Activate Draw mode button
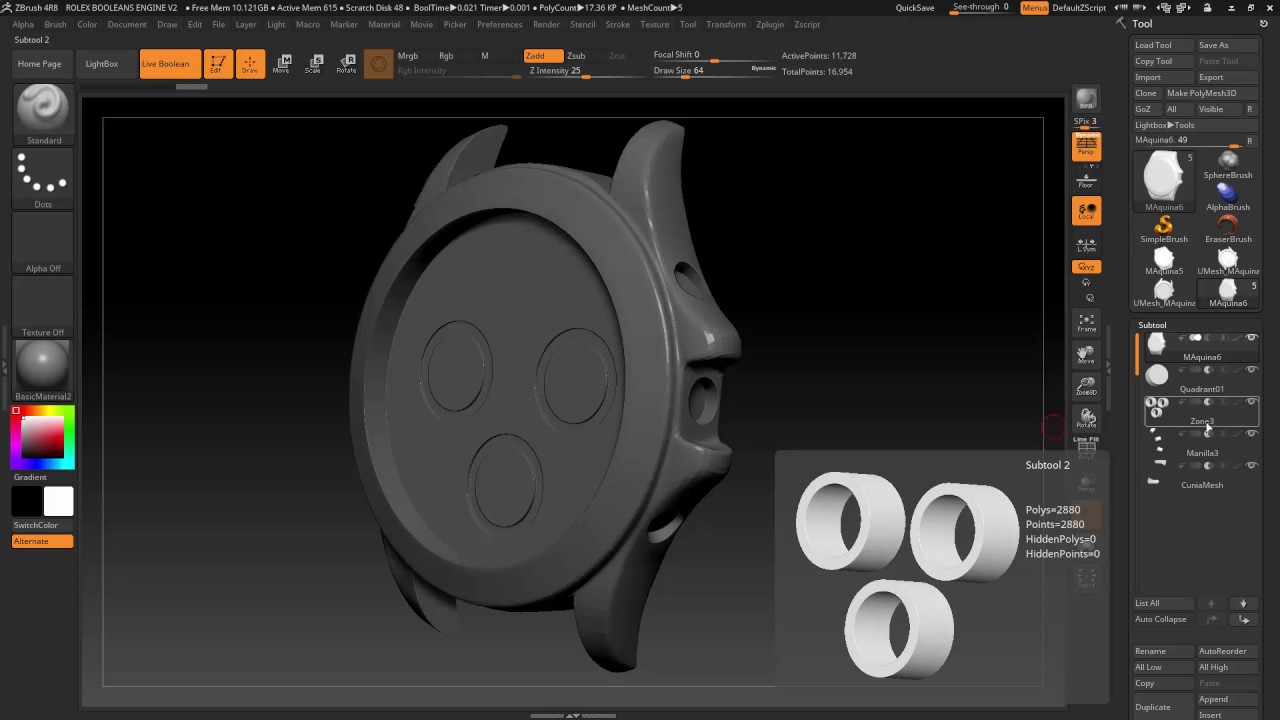1280x720 pixels. pos(250,64)
